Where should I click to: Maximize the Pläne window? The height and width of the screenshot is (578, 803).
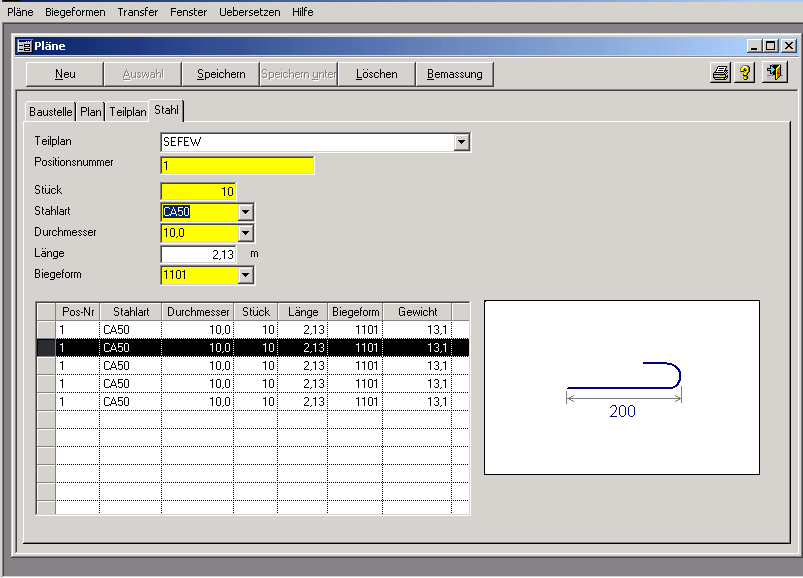[x=770, y=46]
